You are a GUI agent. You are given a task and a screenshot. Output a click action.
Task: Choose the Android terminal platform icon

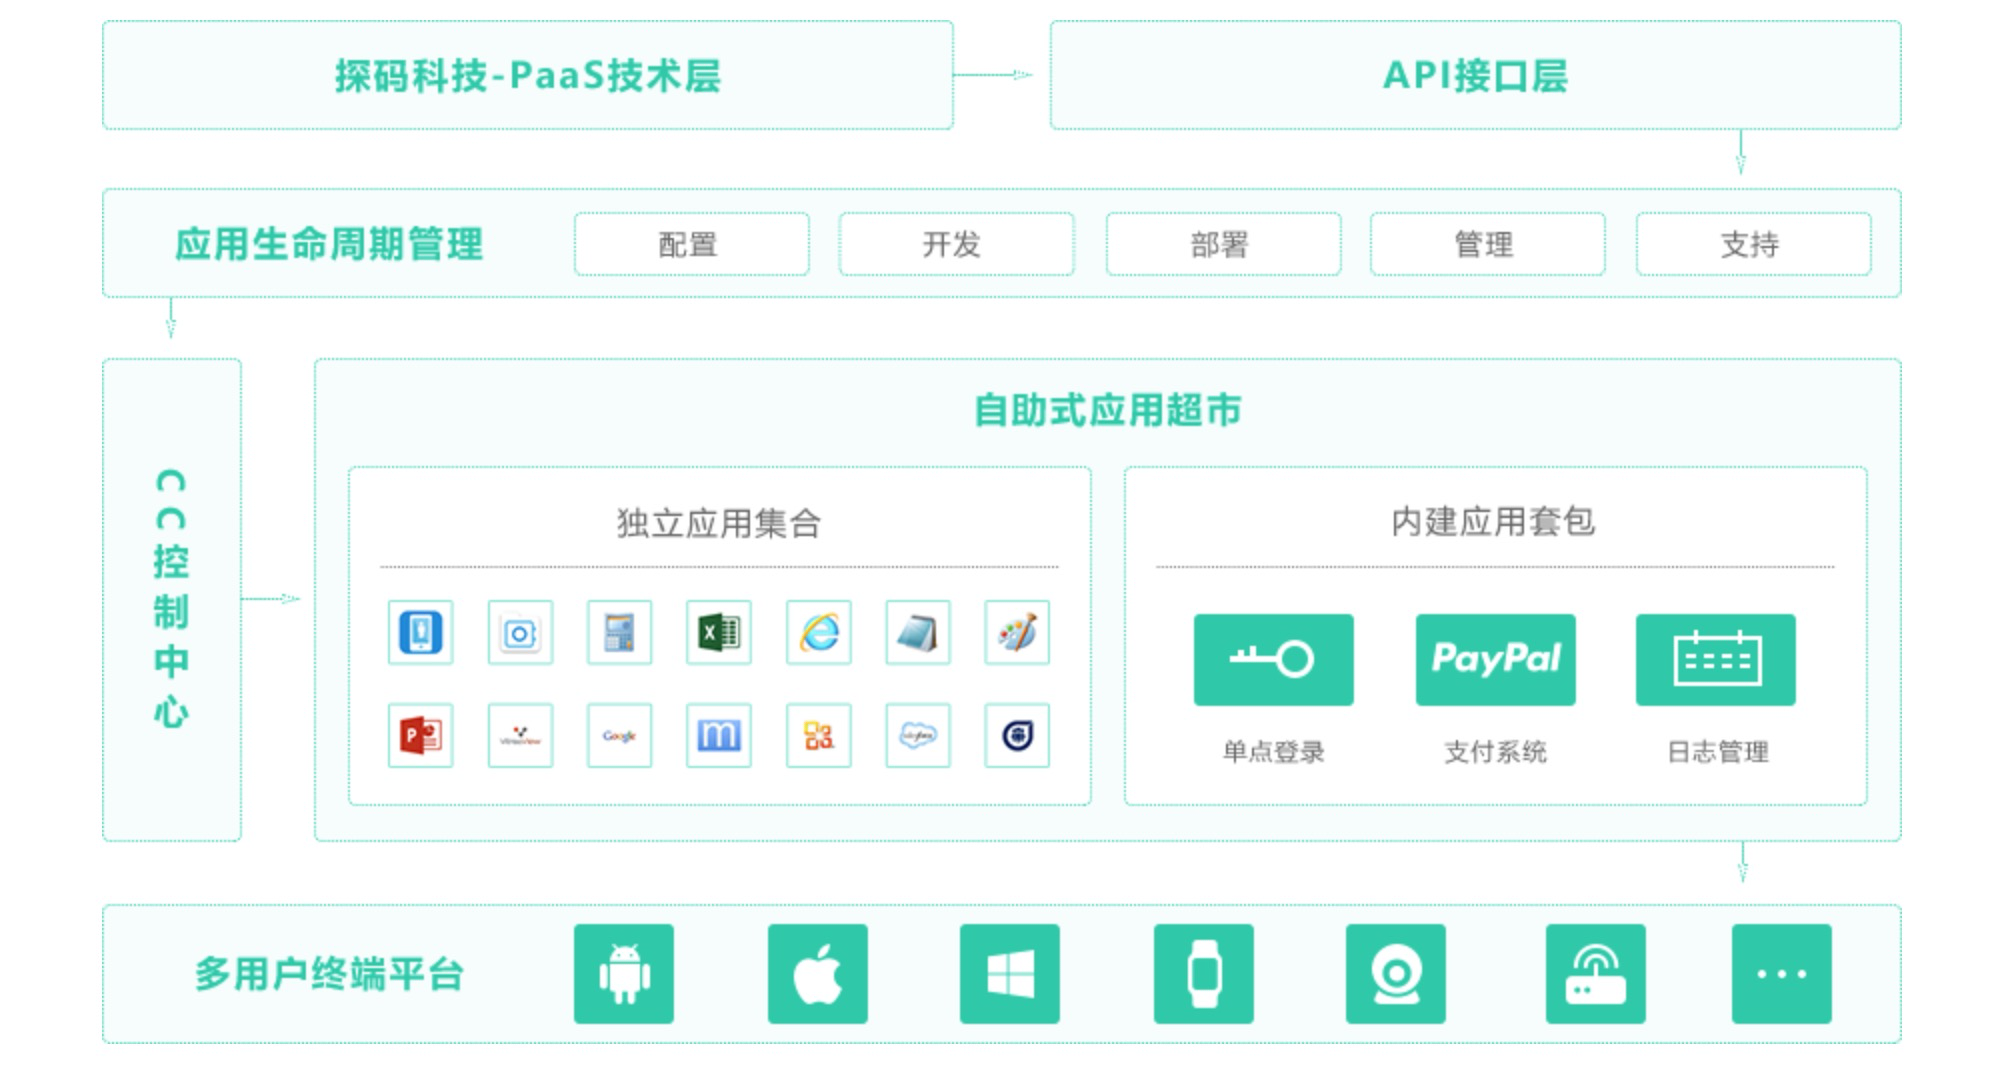pos(624,974)
